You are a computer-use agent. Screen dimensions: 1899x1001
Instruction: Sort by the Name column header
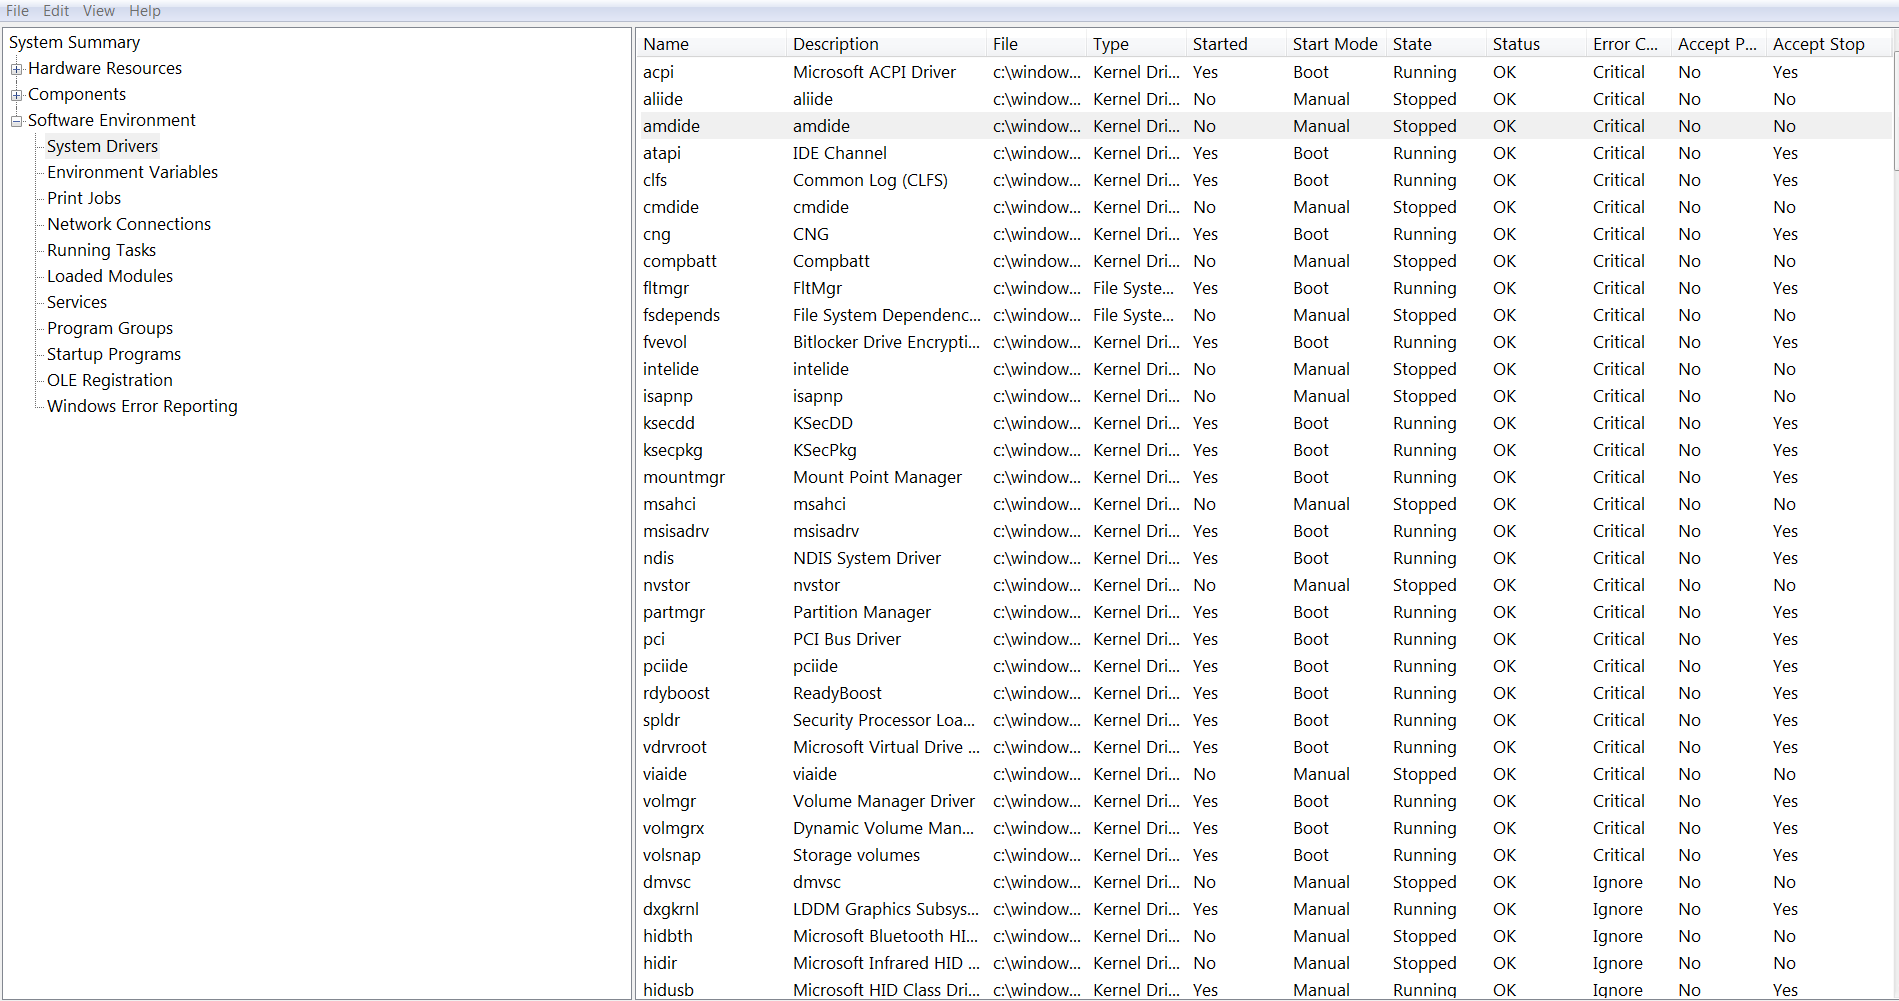coord(711,44)
